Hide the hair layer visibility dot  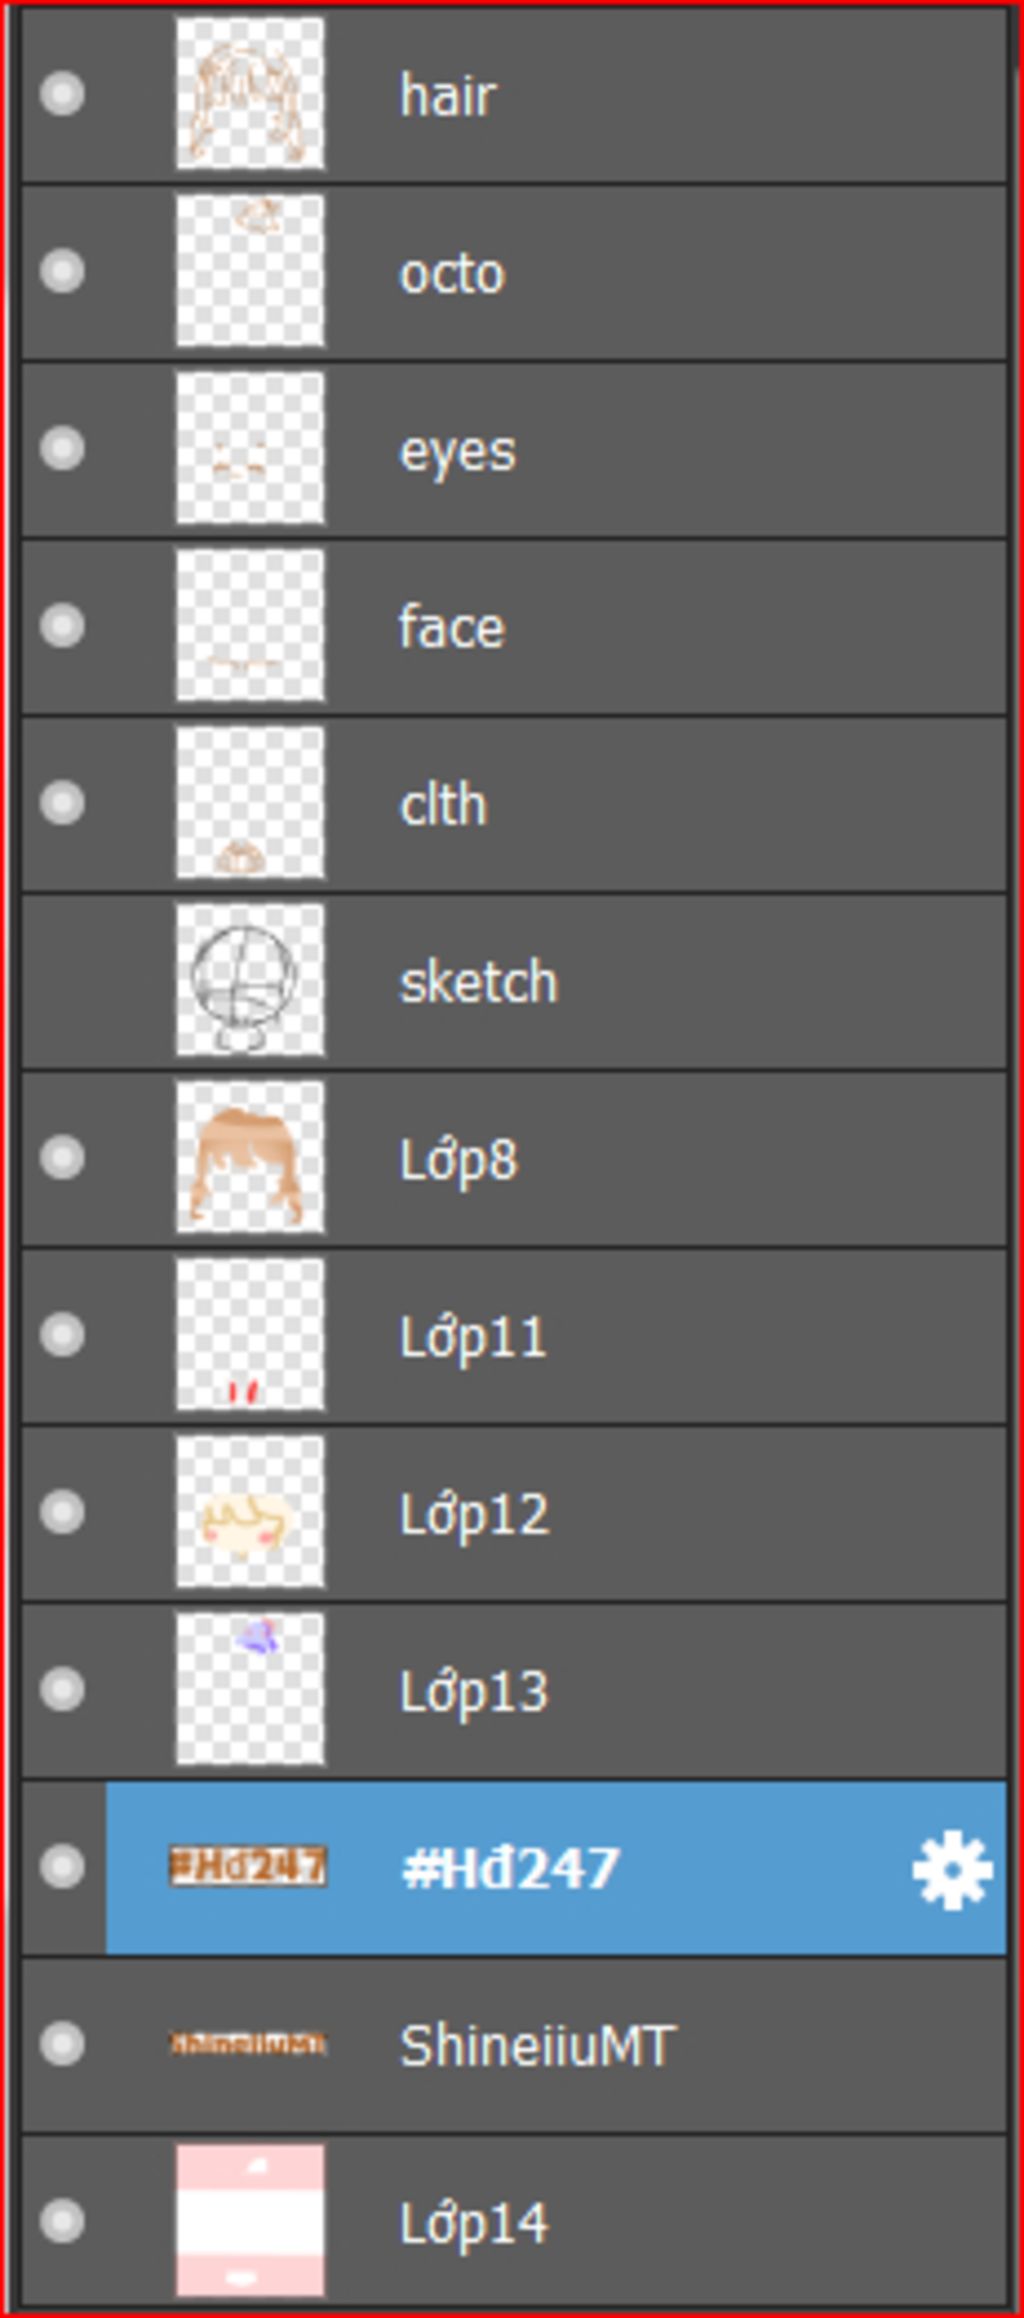[x=62, y=94]
